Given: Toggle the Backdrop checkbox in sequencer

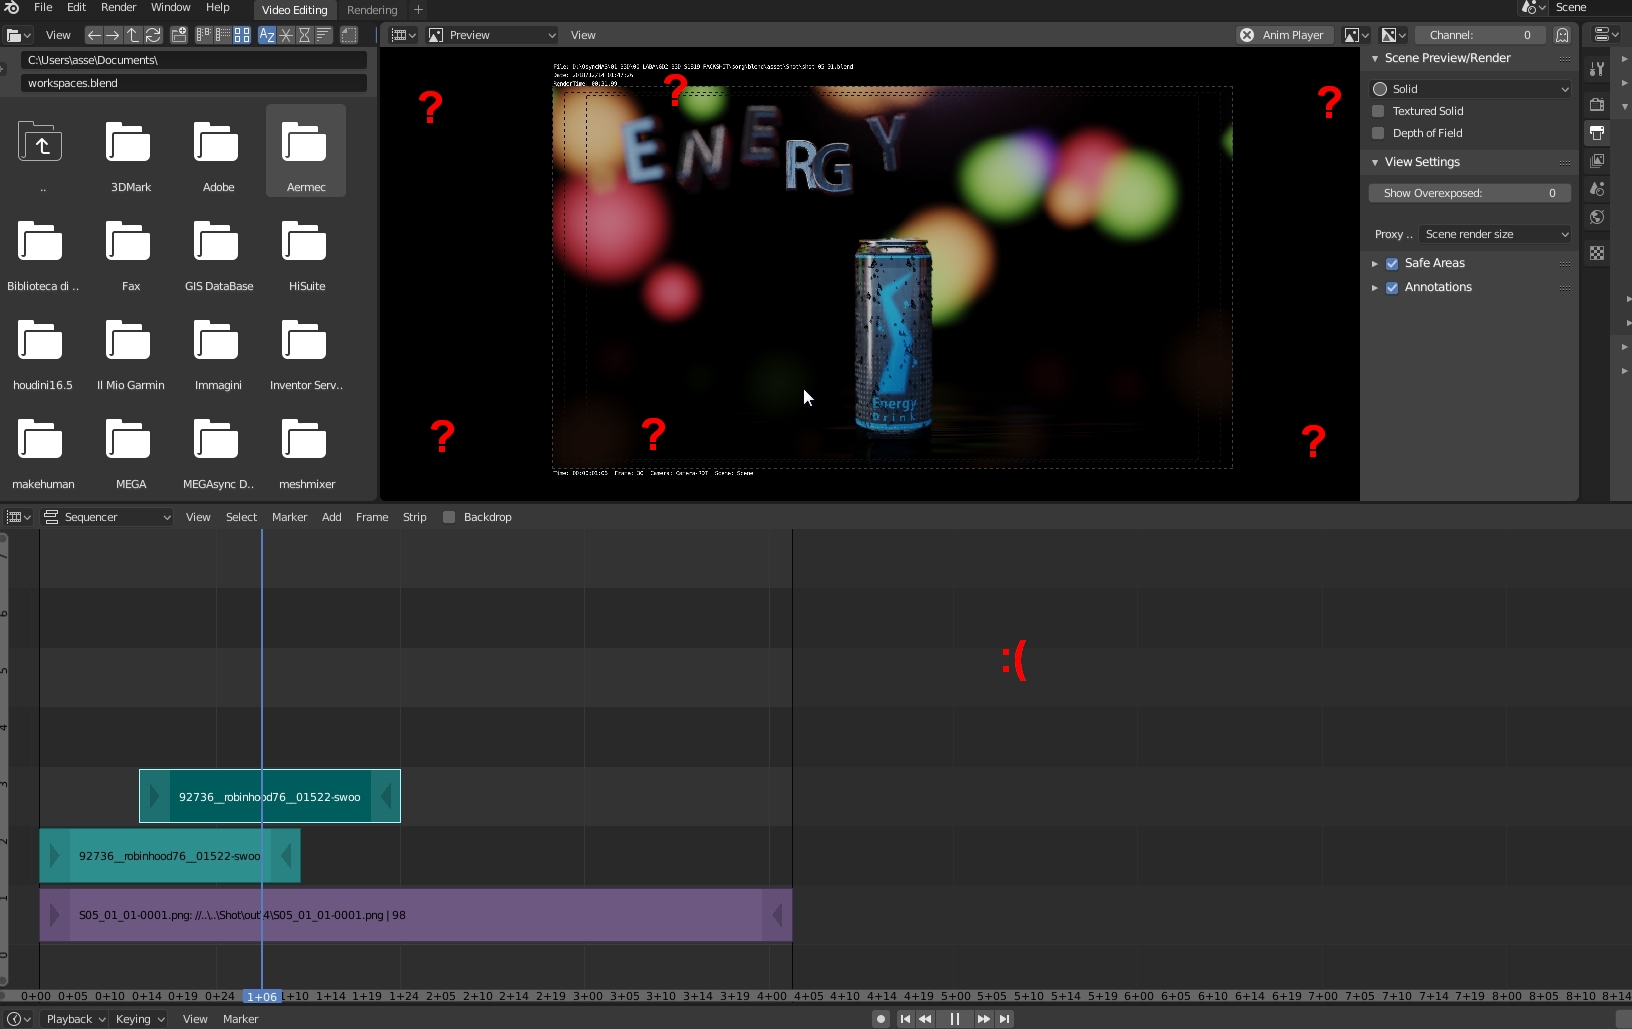Looking at the screenshot, I should (x=449, y=517).
